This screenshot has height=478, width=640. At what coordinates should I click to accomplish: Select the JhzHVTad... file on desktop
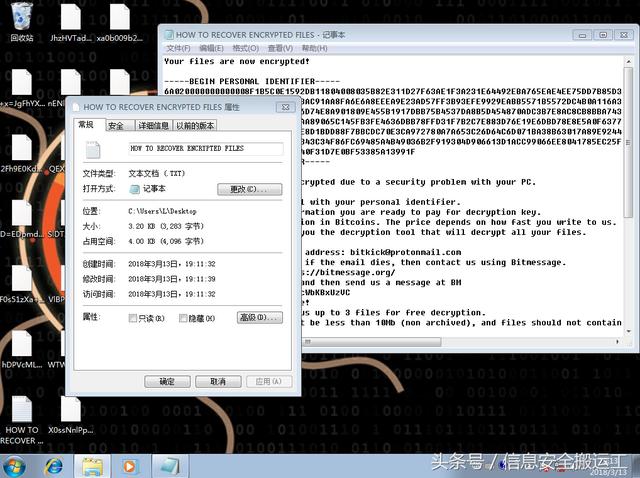click(71, 22)
